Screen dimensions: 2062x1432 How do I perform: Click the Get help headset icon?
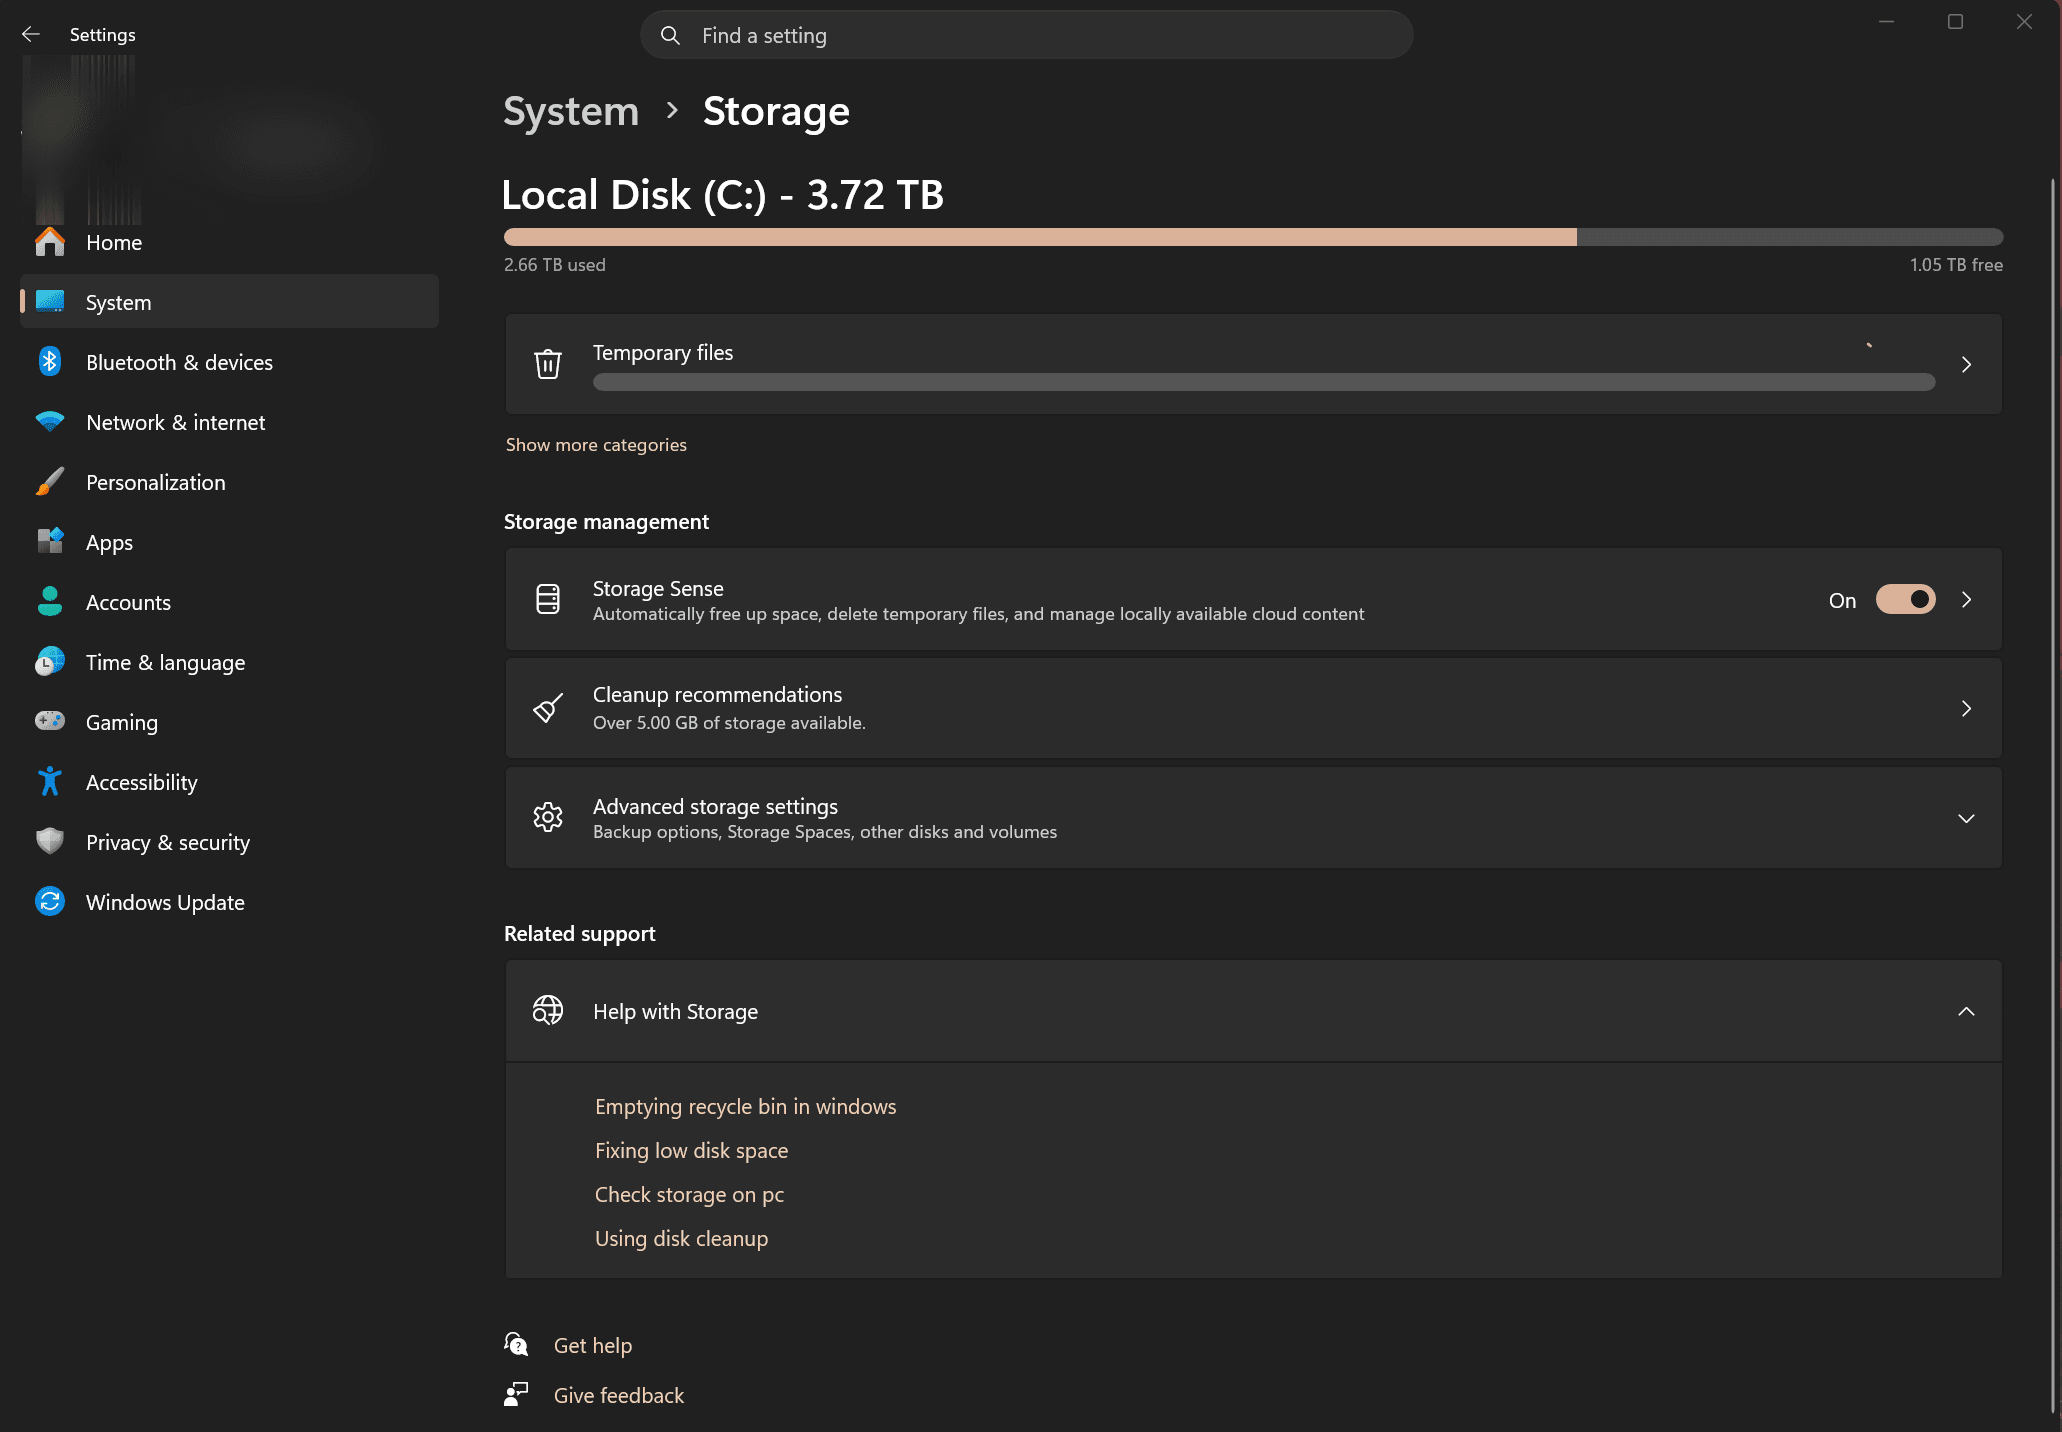tap(516, 1345)
